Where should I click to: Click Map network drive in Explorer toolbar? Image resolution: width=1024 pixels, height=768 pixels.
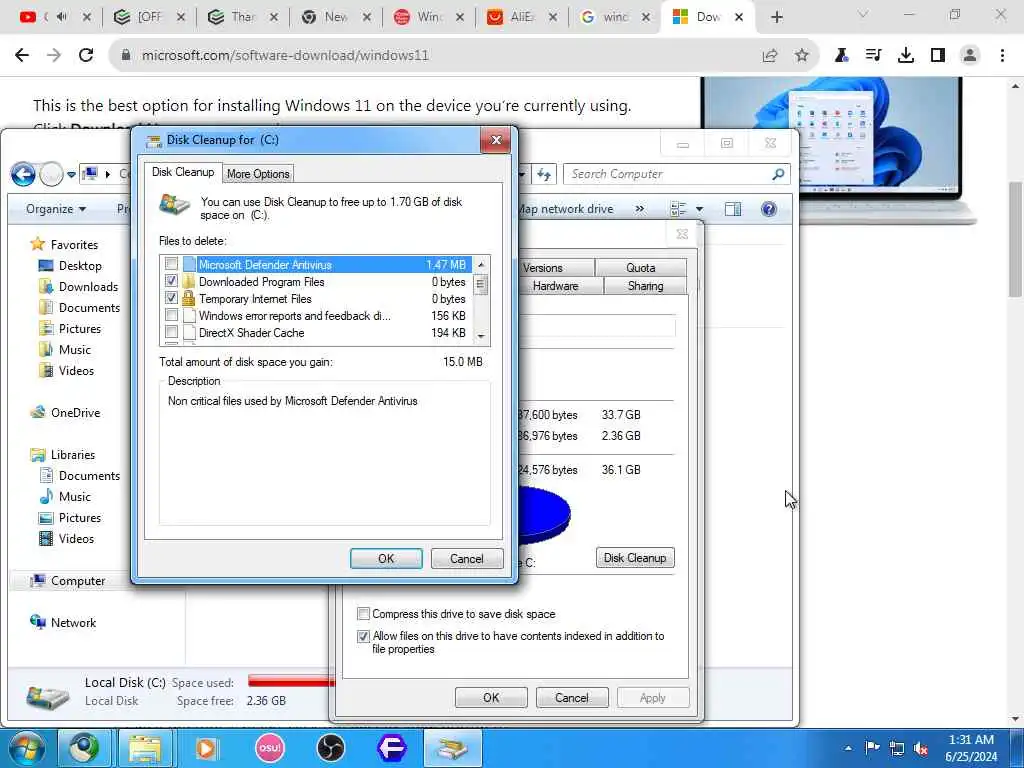566,209
